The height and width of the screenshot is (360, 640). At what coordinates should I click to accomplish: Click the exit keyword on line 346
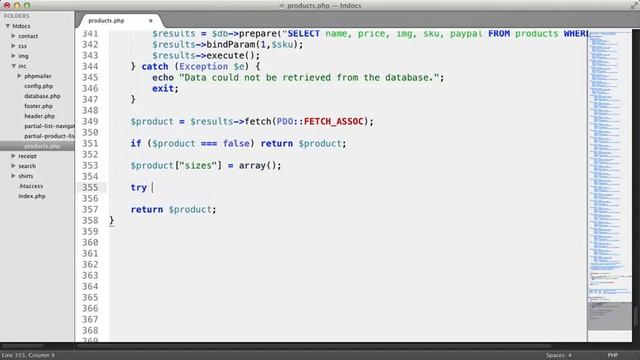pyautogui.click(x=163, y=88)
